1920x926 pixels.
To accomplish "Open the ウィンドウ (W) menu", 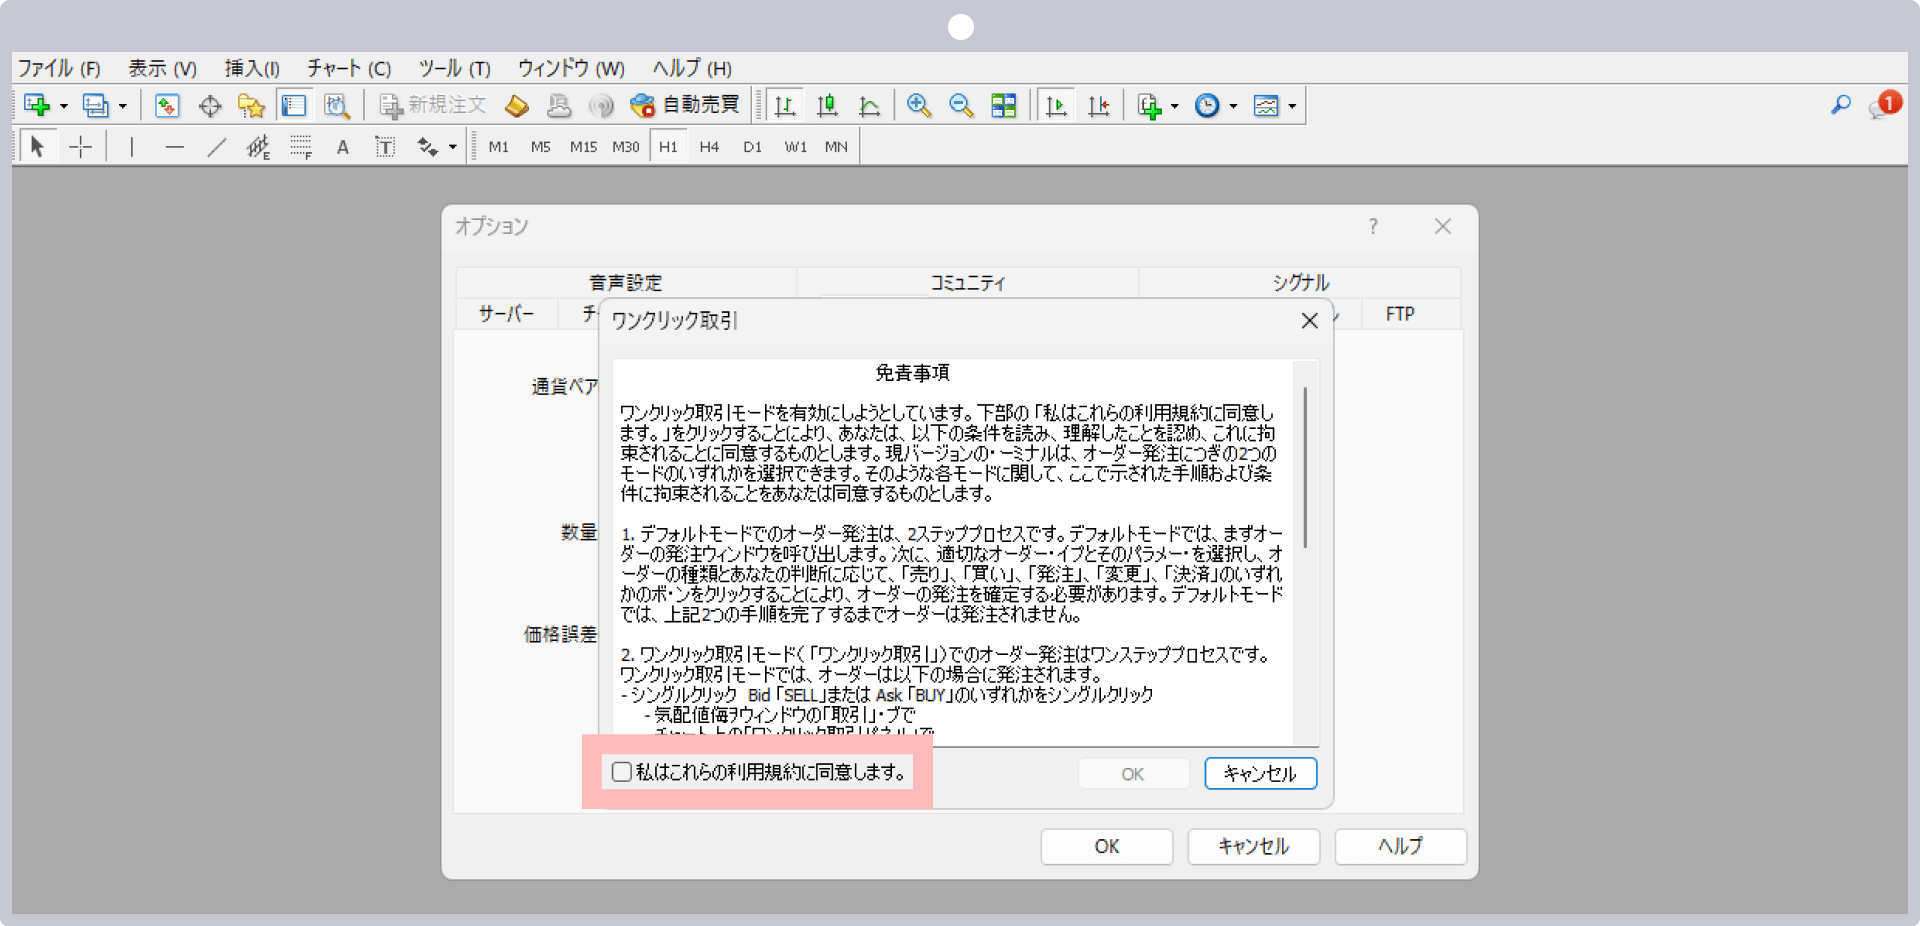I will click(x=571, y=68).
